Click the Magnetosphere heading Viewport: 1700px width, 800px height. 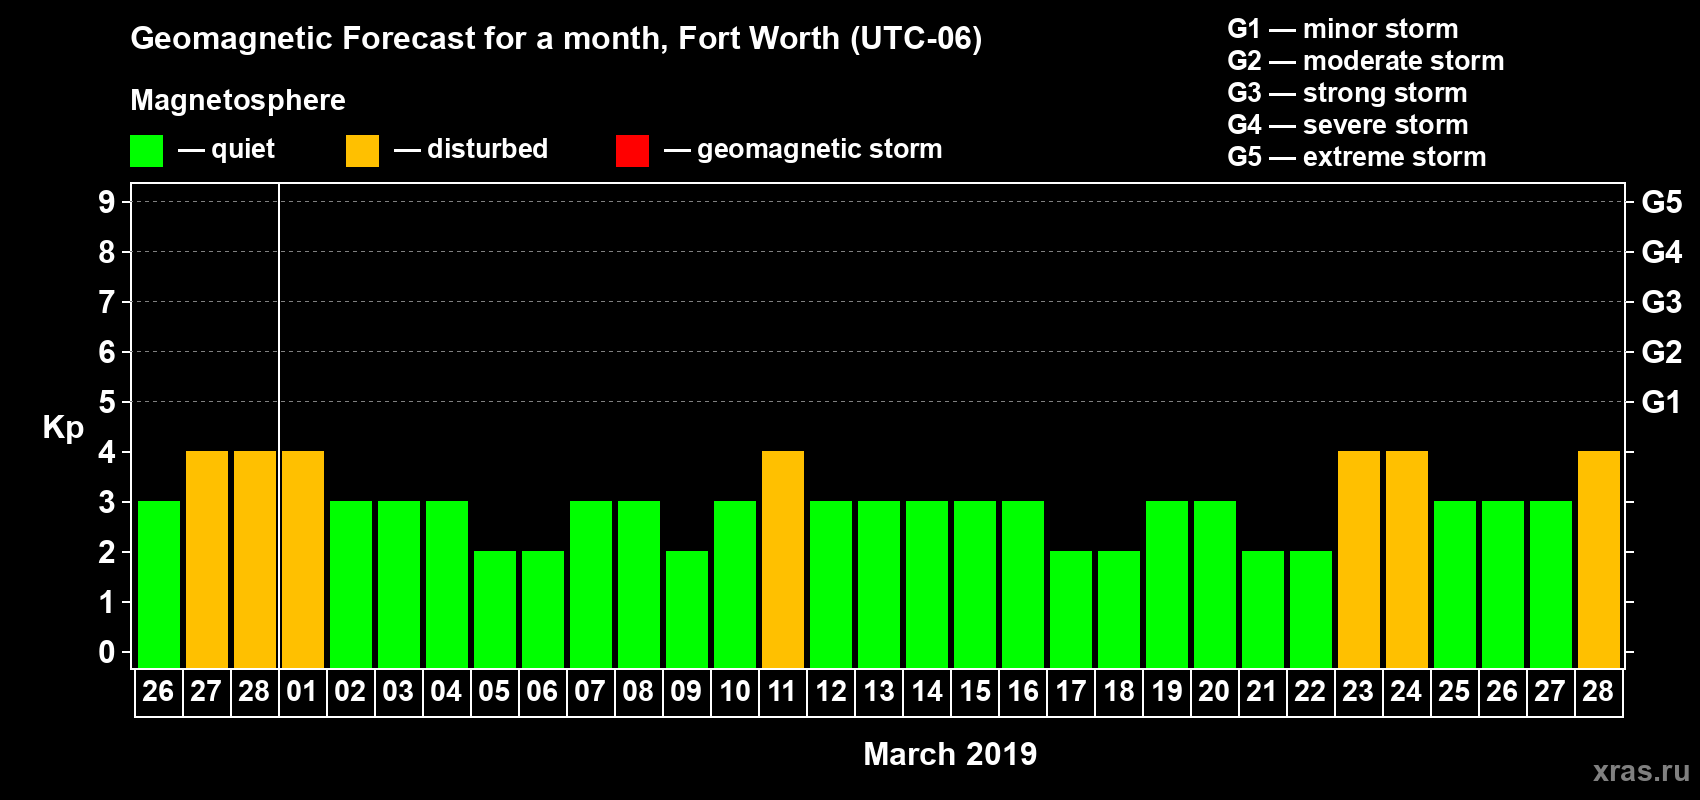point(238,100)
